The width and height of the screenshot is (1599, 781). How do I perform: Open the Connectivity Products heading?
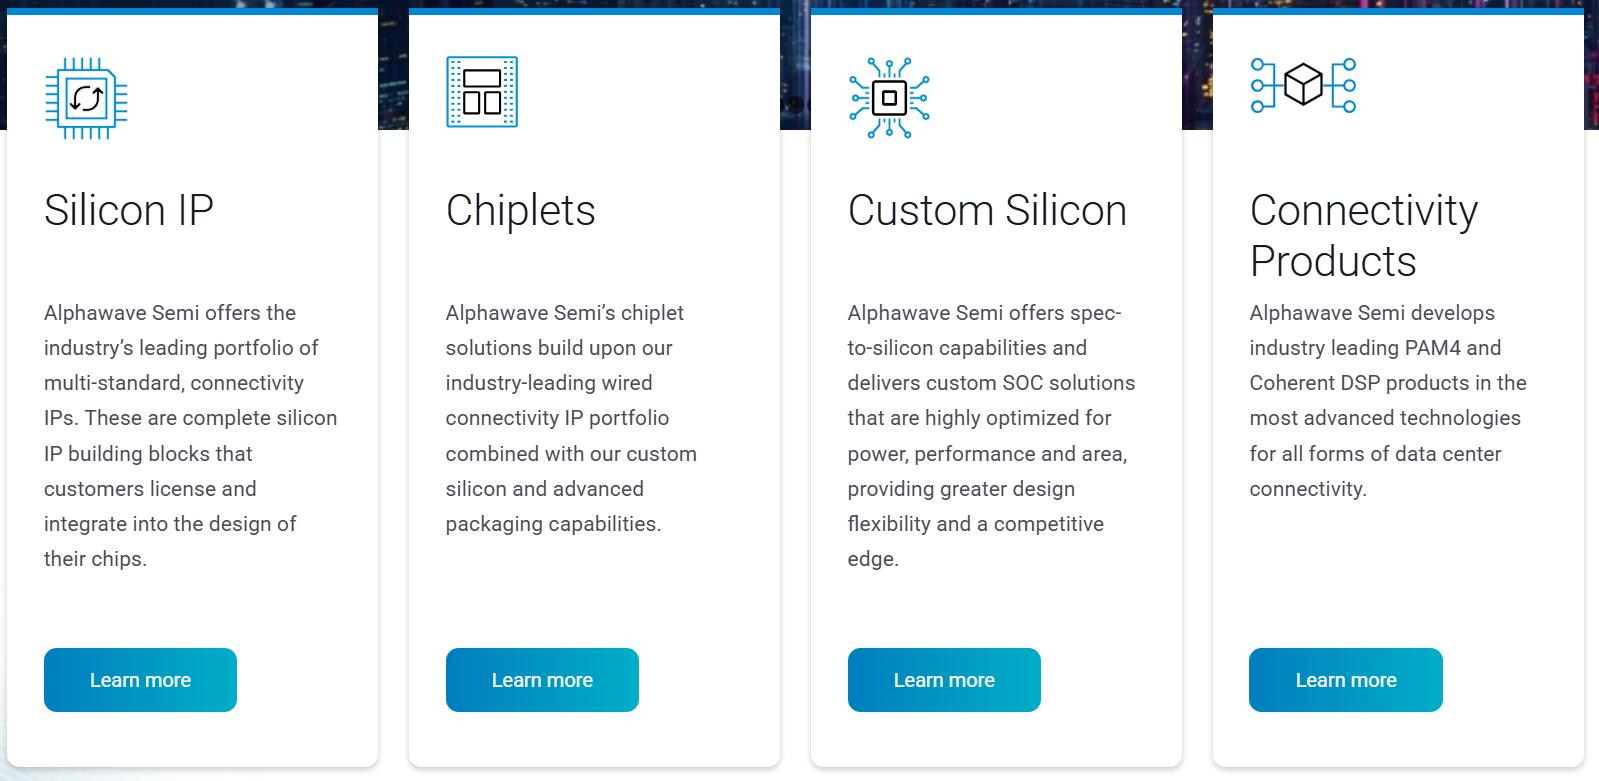(1364, 236)
